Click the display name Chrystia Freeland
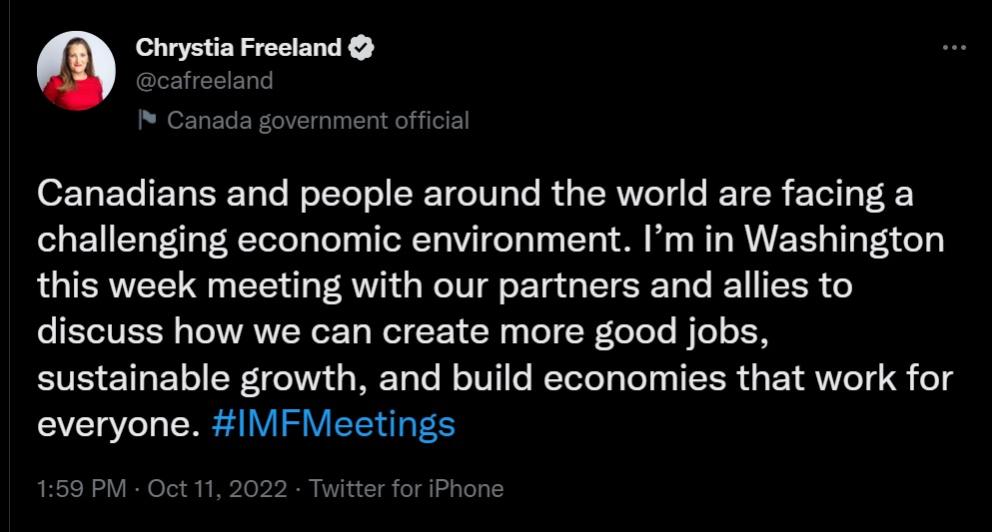This screenshot has width=992, height=532. 238,49
